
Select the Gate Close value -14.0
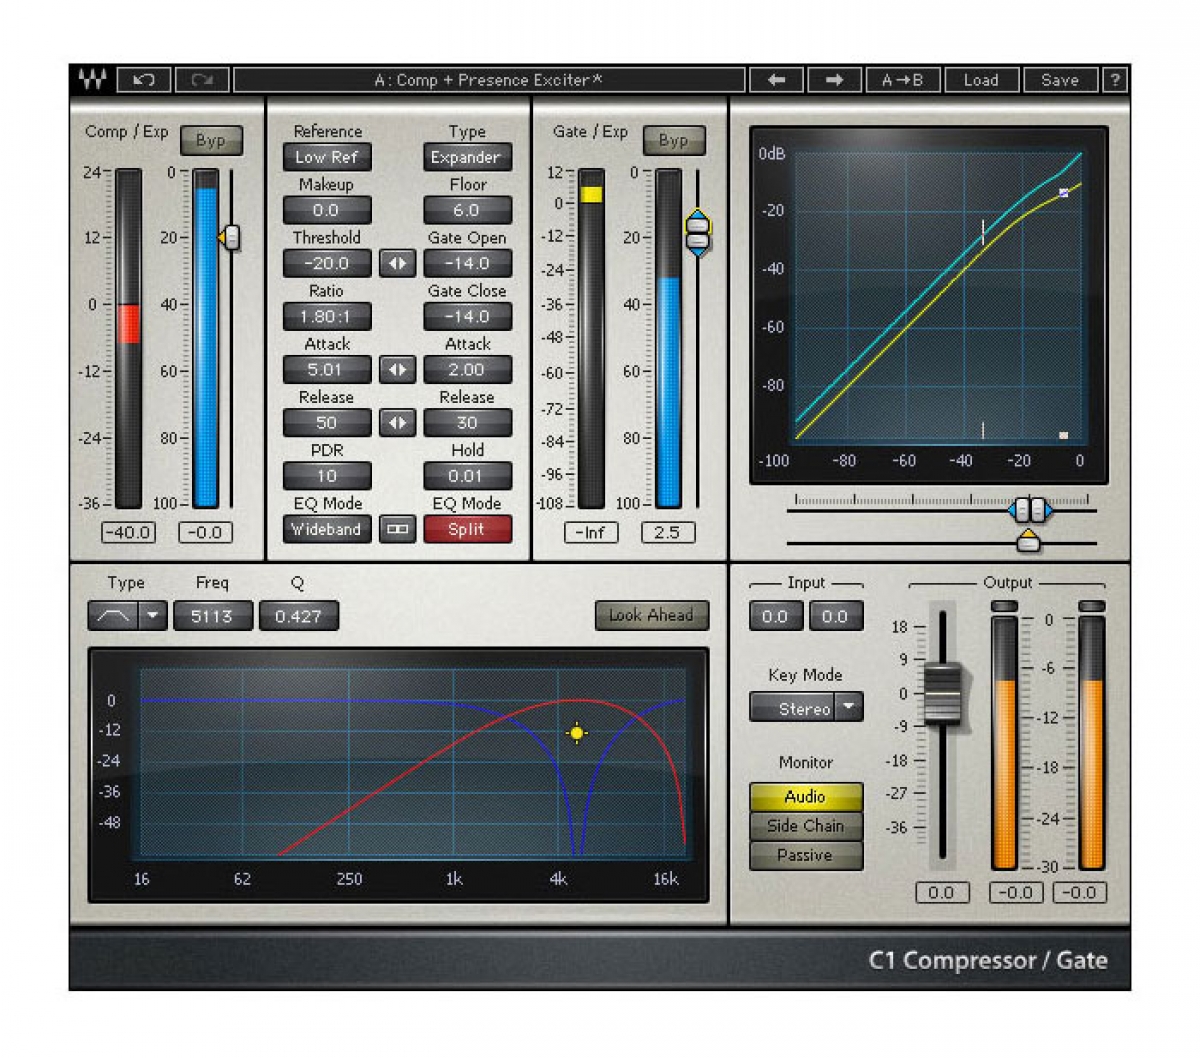467,316
